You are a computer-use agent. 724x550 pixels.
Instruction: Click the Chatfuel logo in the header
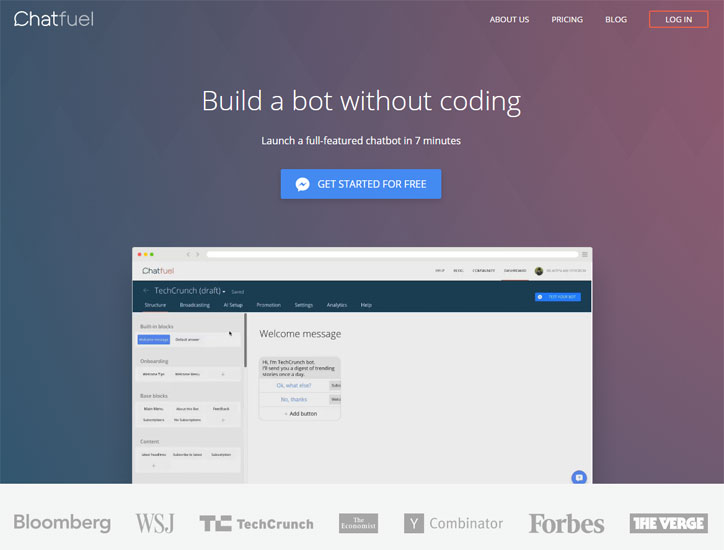click(54, 19)
